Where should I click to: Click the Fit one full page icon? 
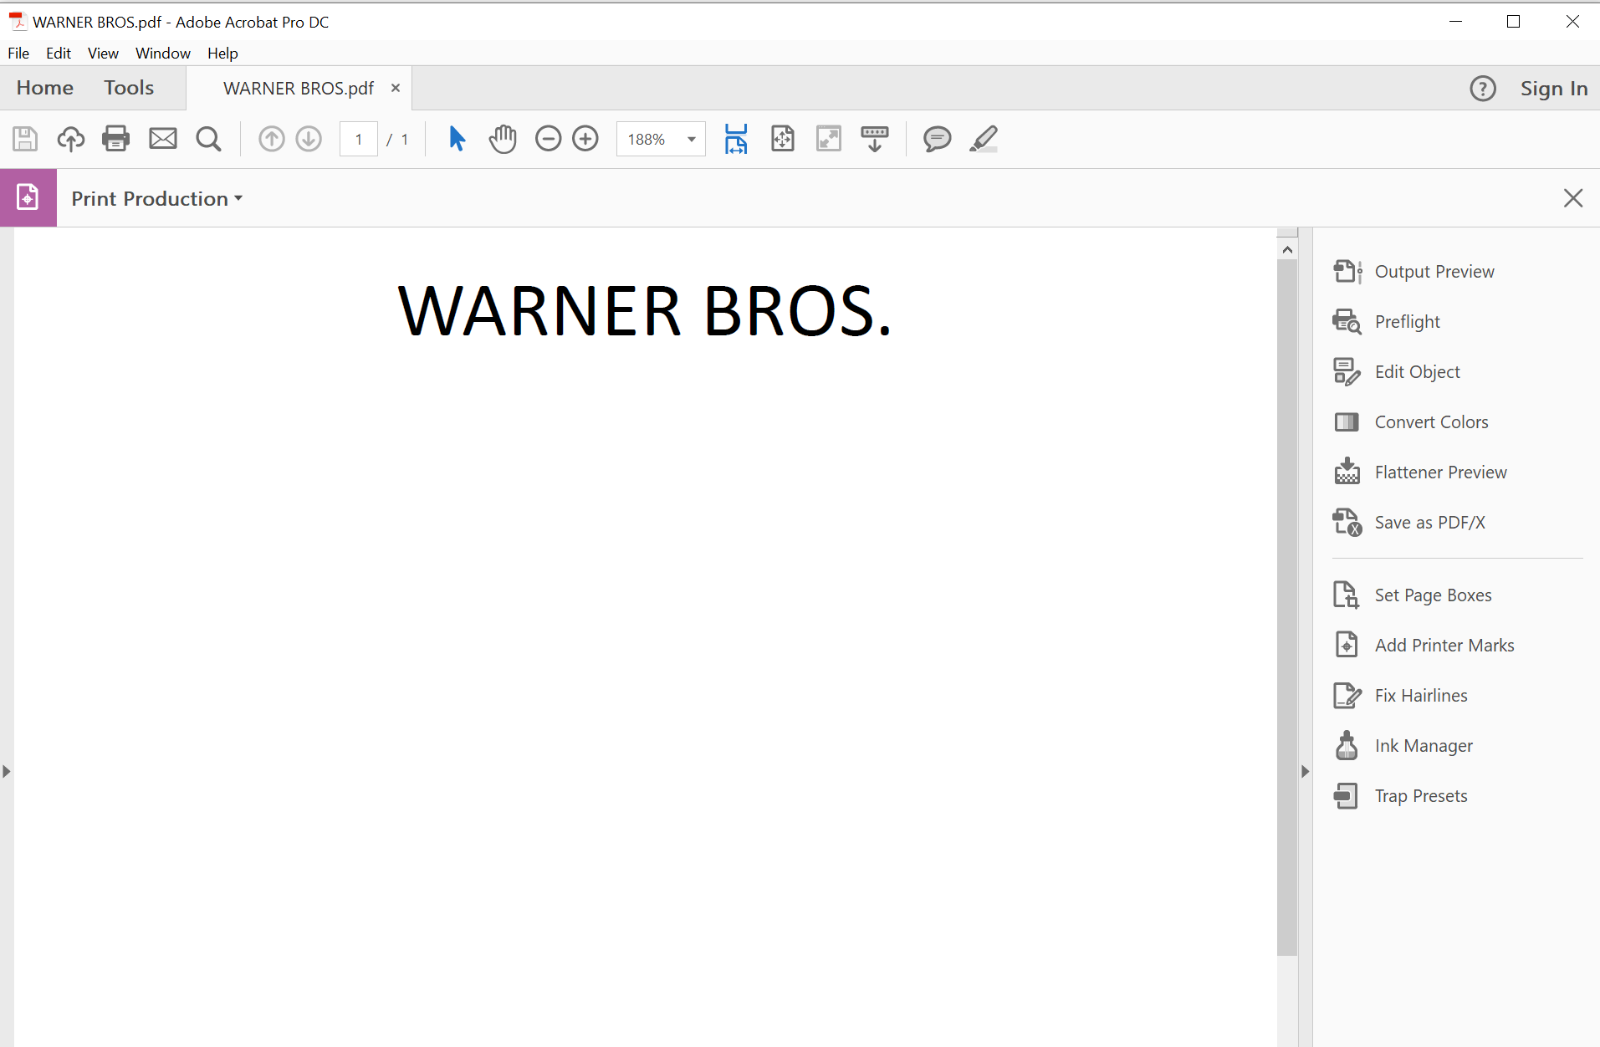click(783, 139)
